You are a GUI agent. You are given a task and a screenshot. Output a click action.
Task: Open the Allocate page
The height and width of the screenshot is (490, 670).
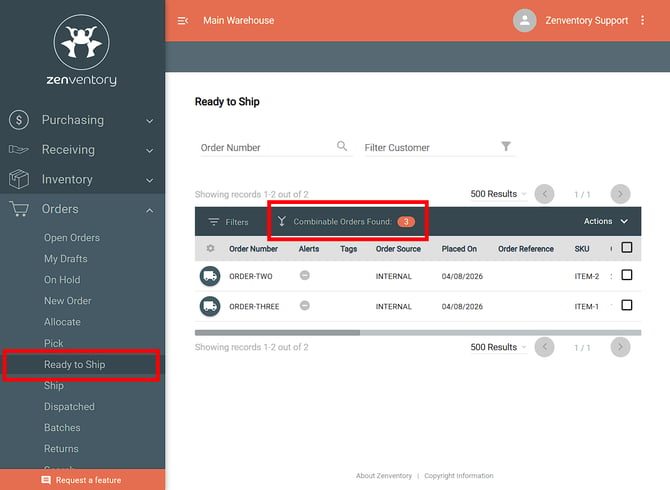coord(62,322)
